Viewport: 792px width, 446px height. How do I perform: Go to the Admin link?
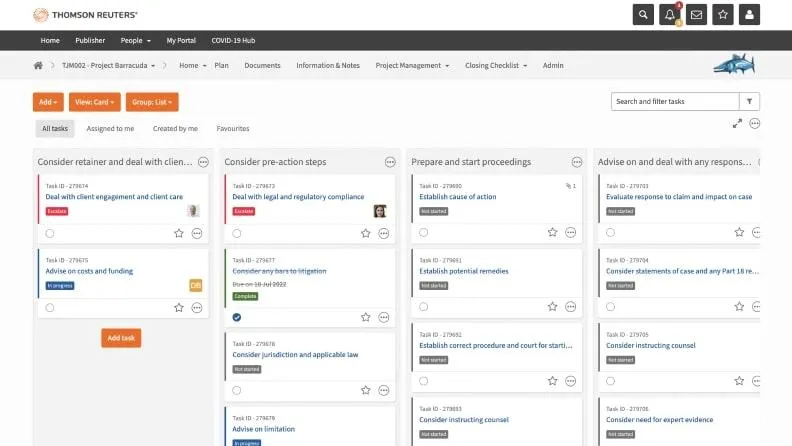[x=553, y=65]
